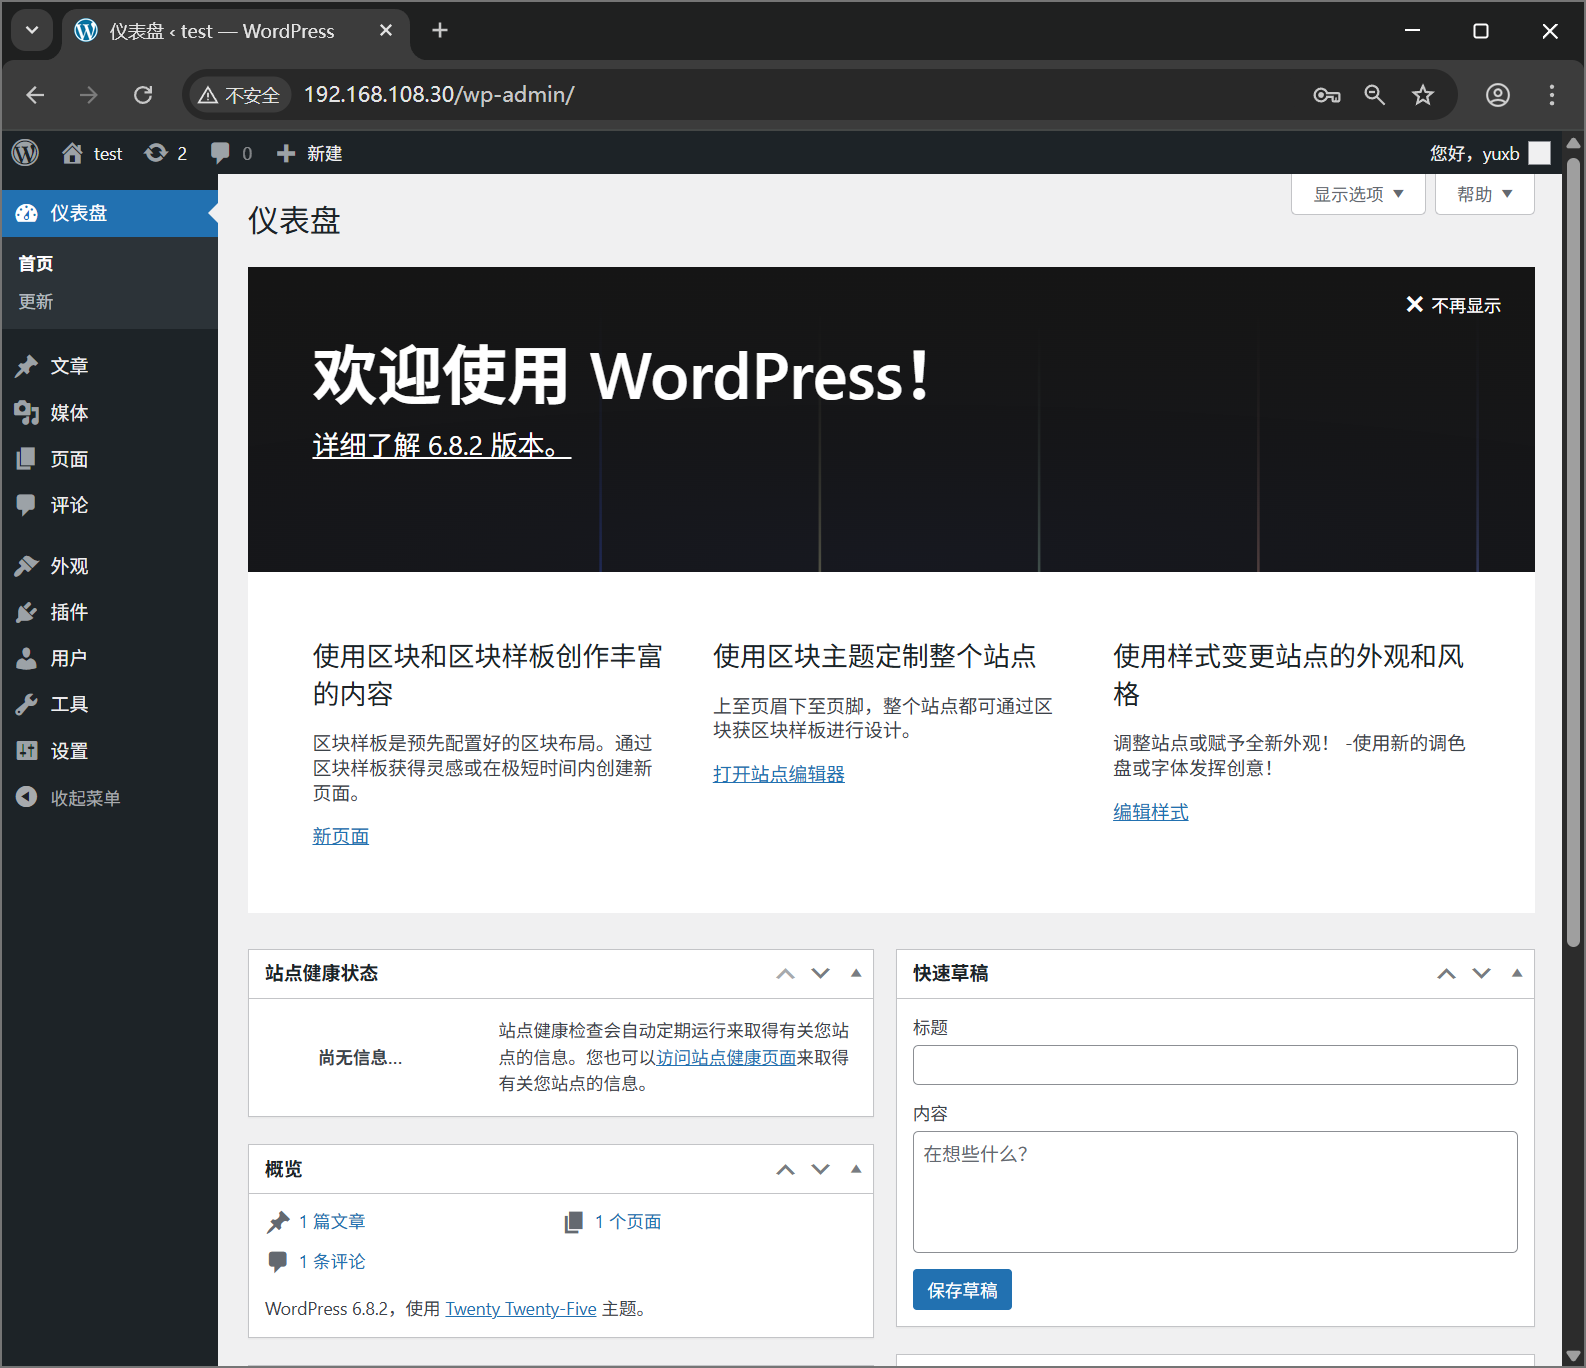1586x1368 pixels.
Task: Open the browser three-dot menu
Action: [x=1552, y=95]
